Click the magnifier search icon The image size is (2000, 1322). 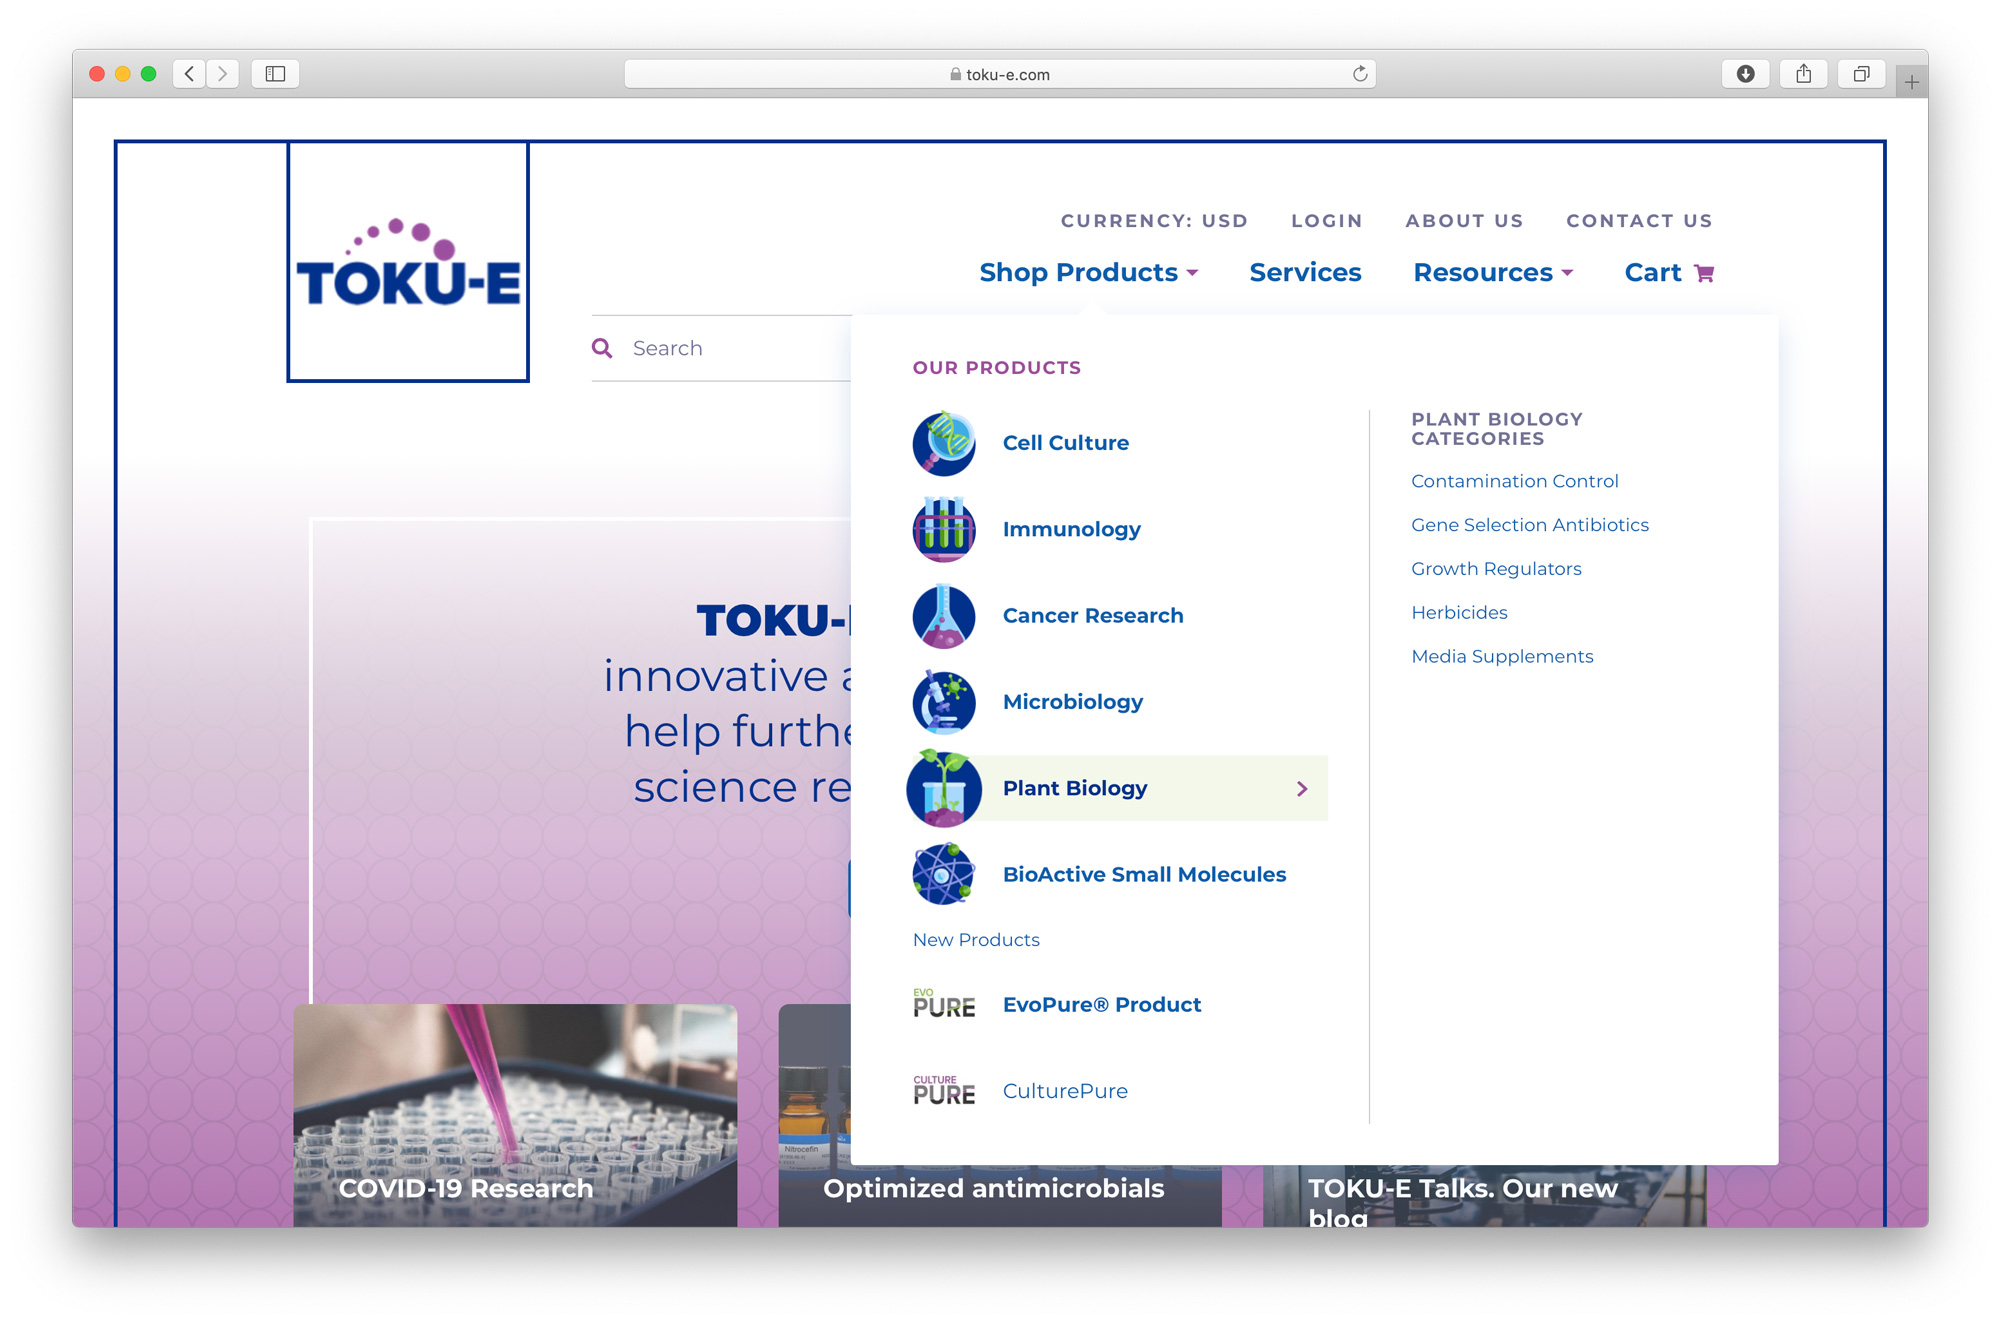[x=602, y=348]
